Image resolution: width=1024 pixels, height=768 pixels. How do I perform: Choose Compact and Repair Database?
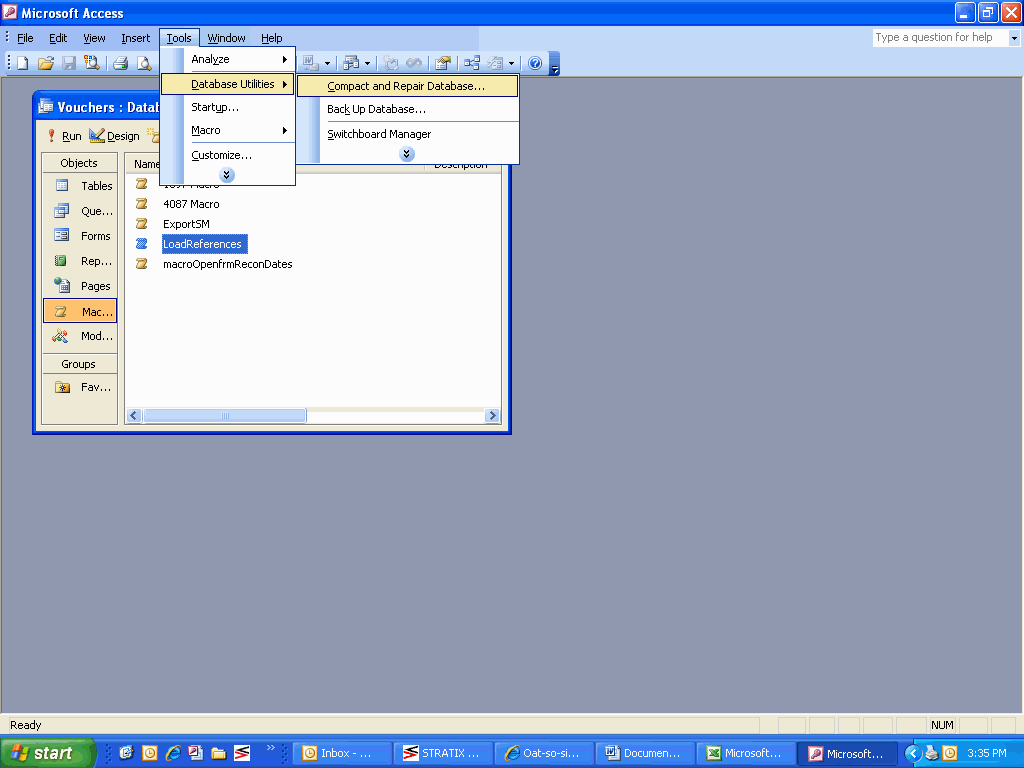tap(408, 86)
